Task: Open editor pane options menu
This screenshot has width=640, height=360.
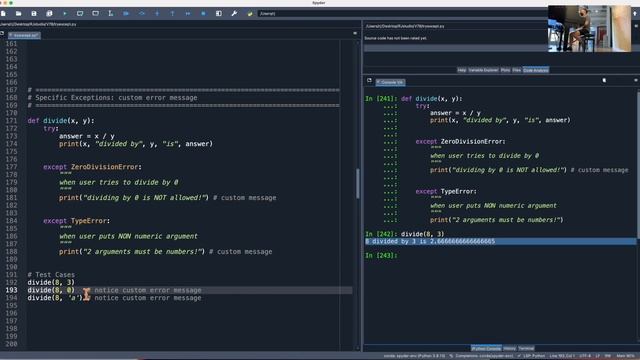Action: pyautogui.click(x=355, y=33)
